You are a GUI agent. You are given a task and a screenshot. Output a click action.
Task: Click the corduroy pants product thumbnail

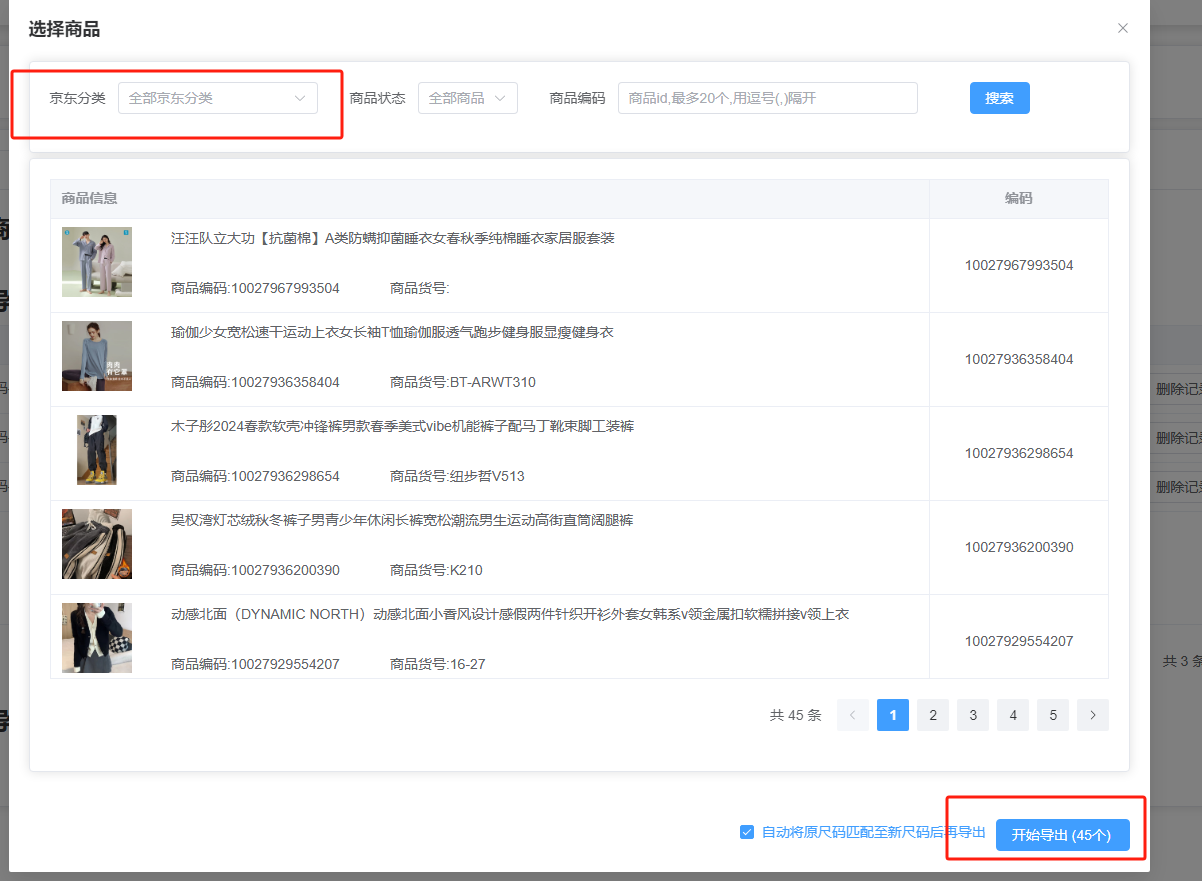pyautogui.click(x=97, y=544)
